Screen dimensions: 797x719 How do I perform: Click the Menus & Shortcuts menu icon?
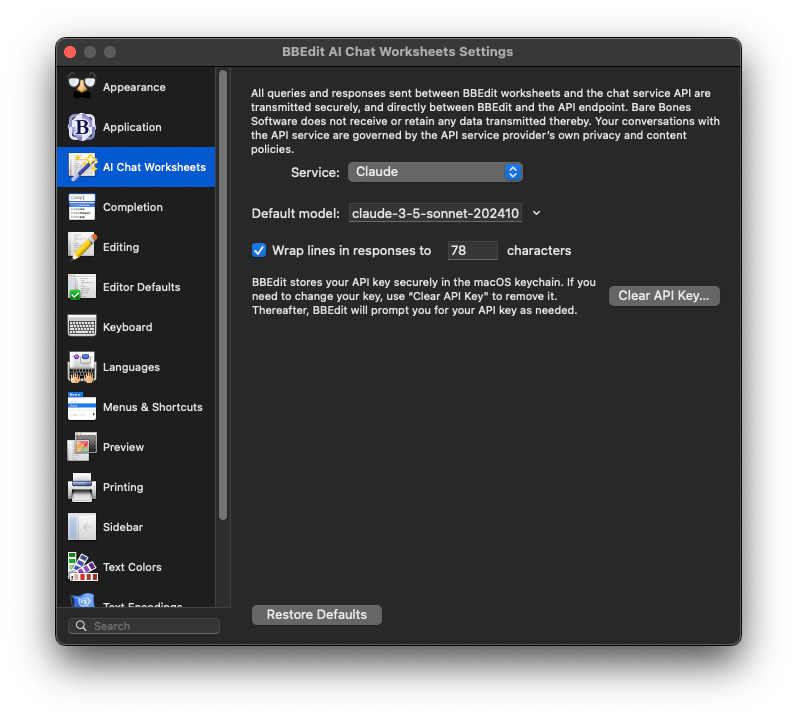coord(82,407)
